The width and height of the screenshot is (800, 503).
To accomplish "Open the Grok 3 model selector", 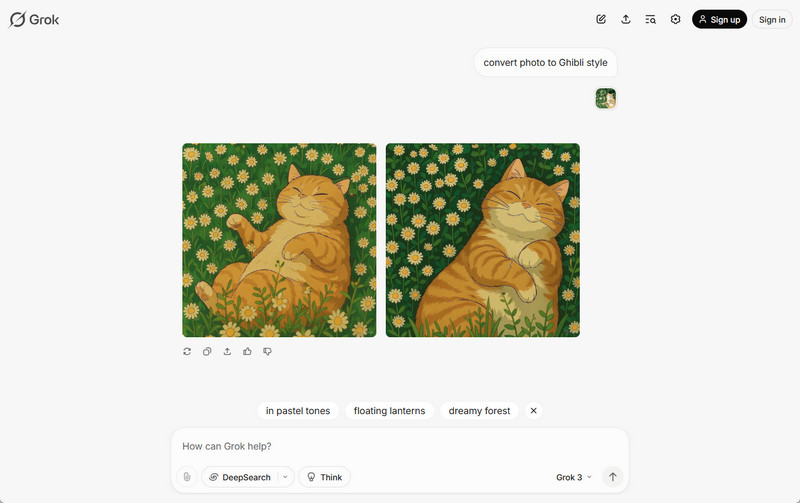I will coord(574,477).
